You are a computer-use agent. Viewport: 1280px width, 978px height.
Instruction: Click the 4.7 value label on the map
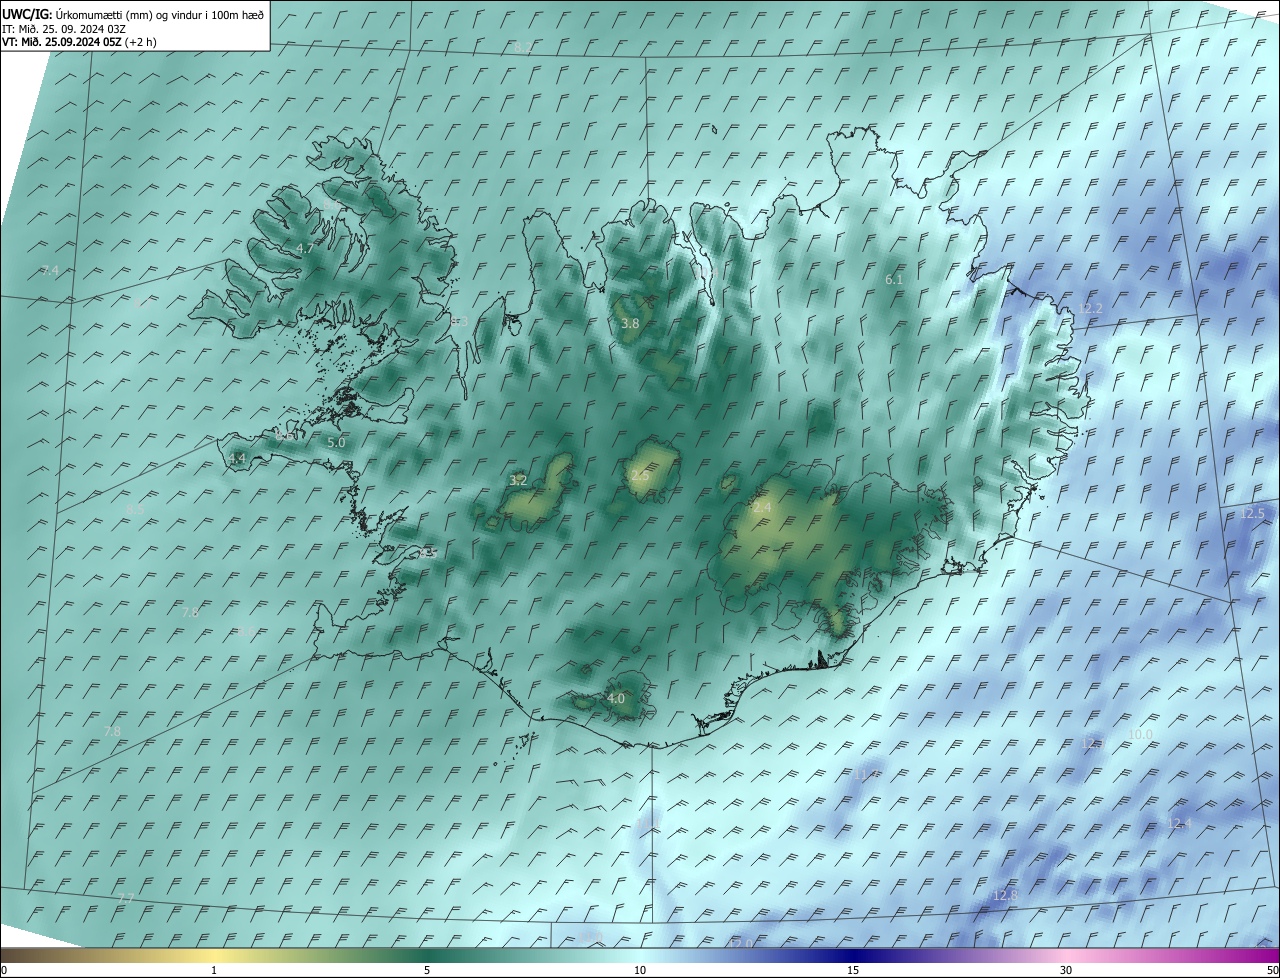click(305, 248)
